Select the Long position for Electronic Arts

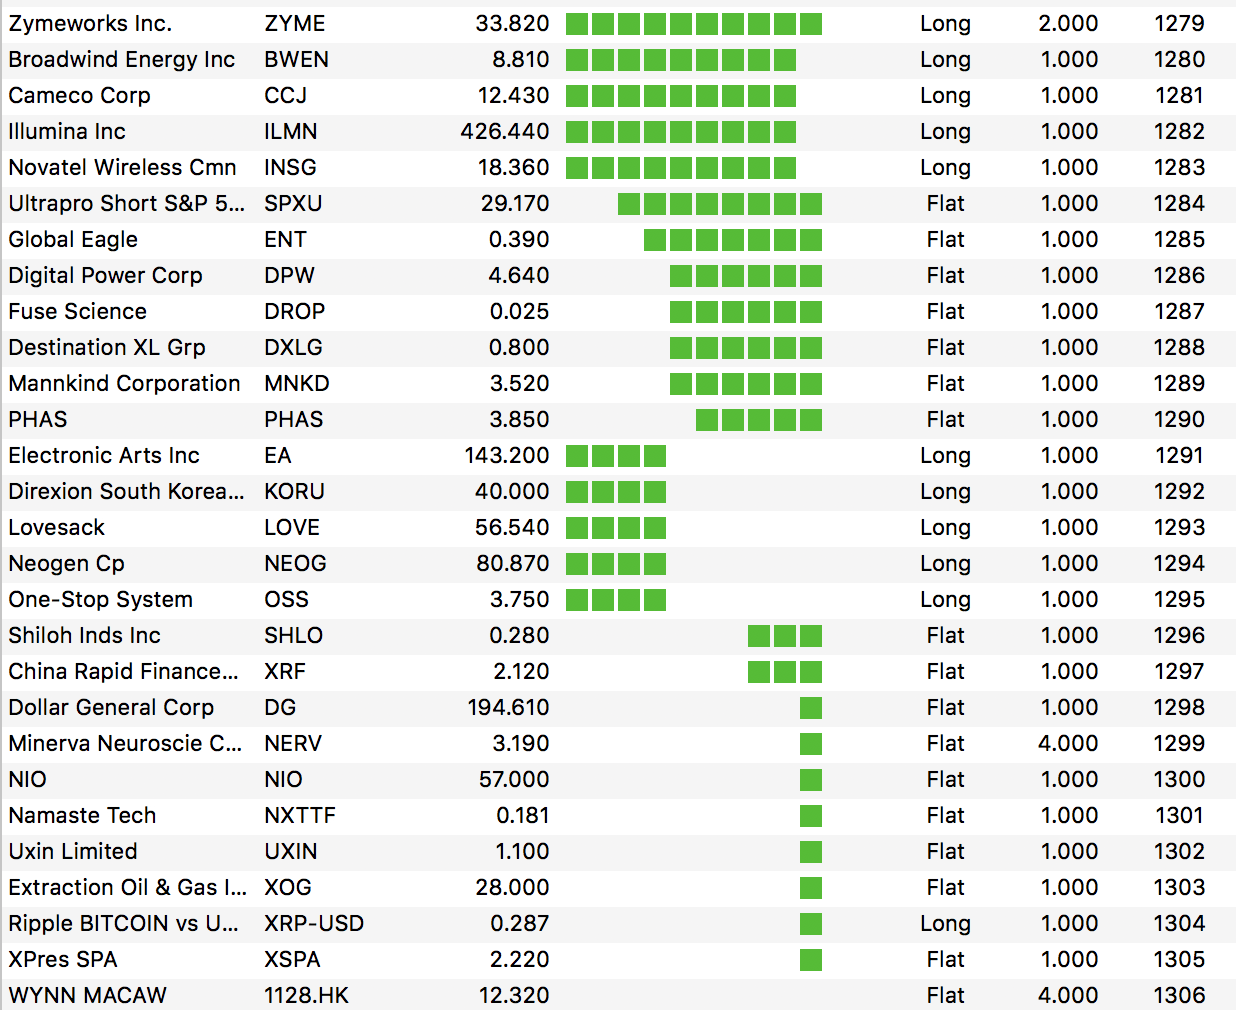point(945,455)
